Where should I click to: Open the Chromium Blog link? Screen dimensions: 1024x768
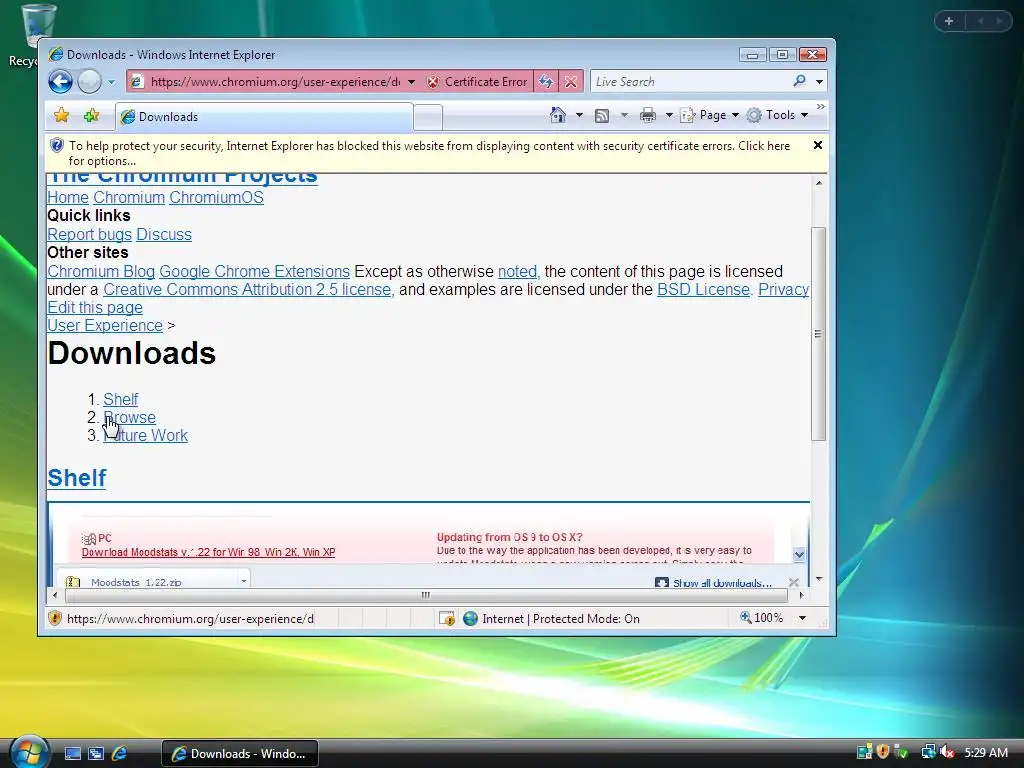point(101,272)
